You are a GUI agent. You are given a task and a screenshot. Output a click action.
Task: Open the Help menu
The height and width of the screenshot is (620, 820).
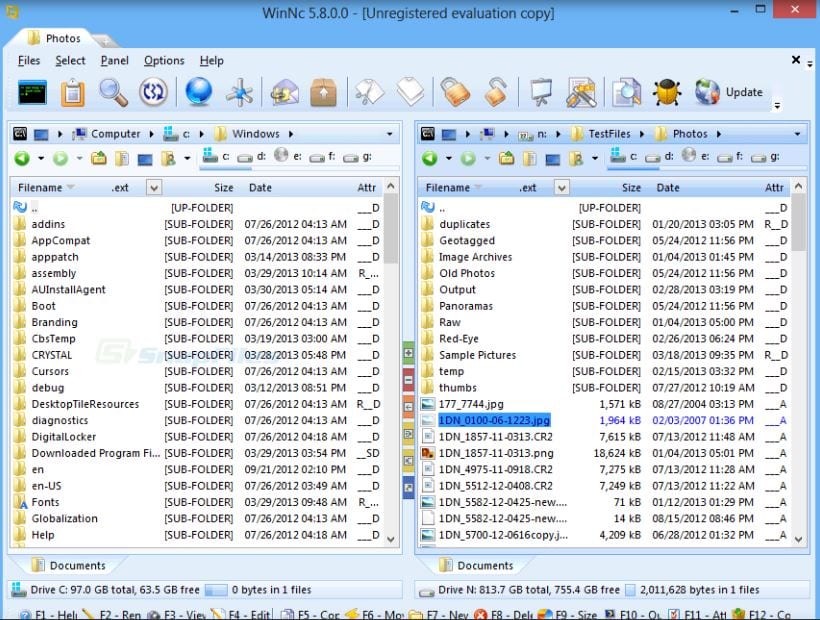pos(212,61)
